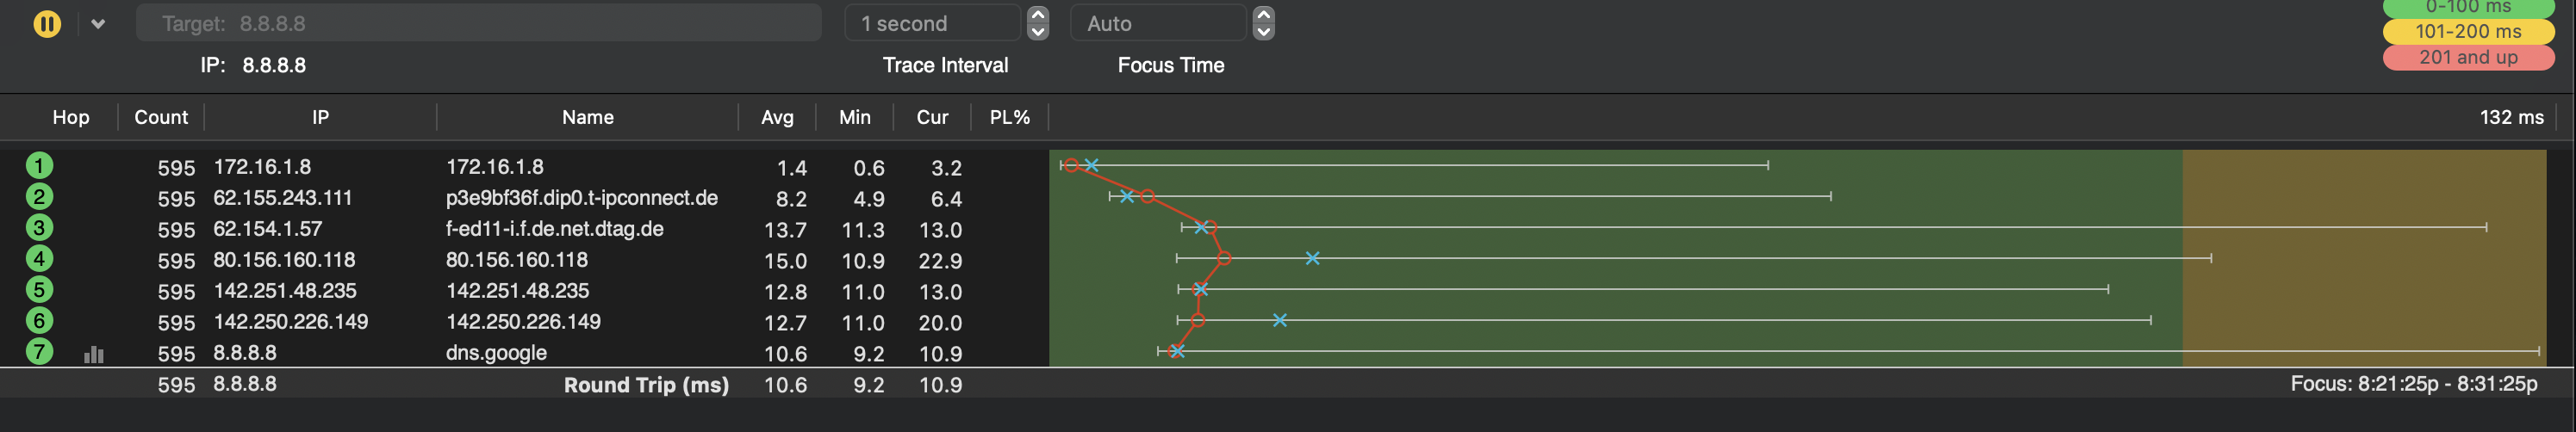Pause the running trace

click(47, 24)
